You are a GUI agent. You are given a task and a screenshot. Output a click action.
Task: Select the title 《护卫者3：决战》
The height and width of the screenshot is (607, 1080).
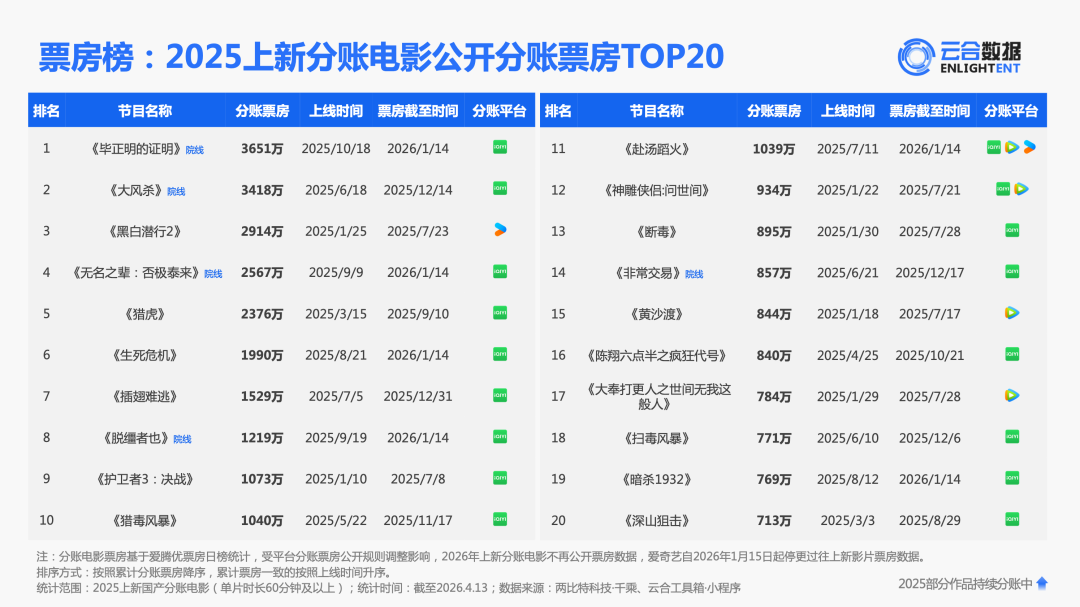pos(145,480)
